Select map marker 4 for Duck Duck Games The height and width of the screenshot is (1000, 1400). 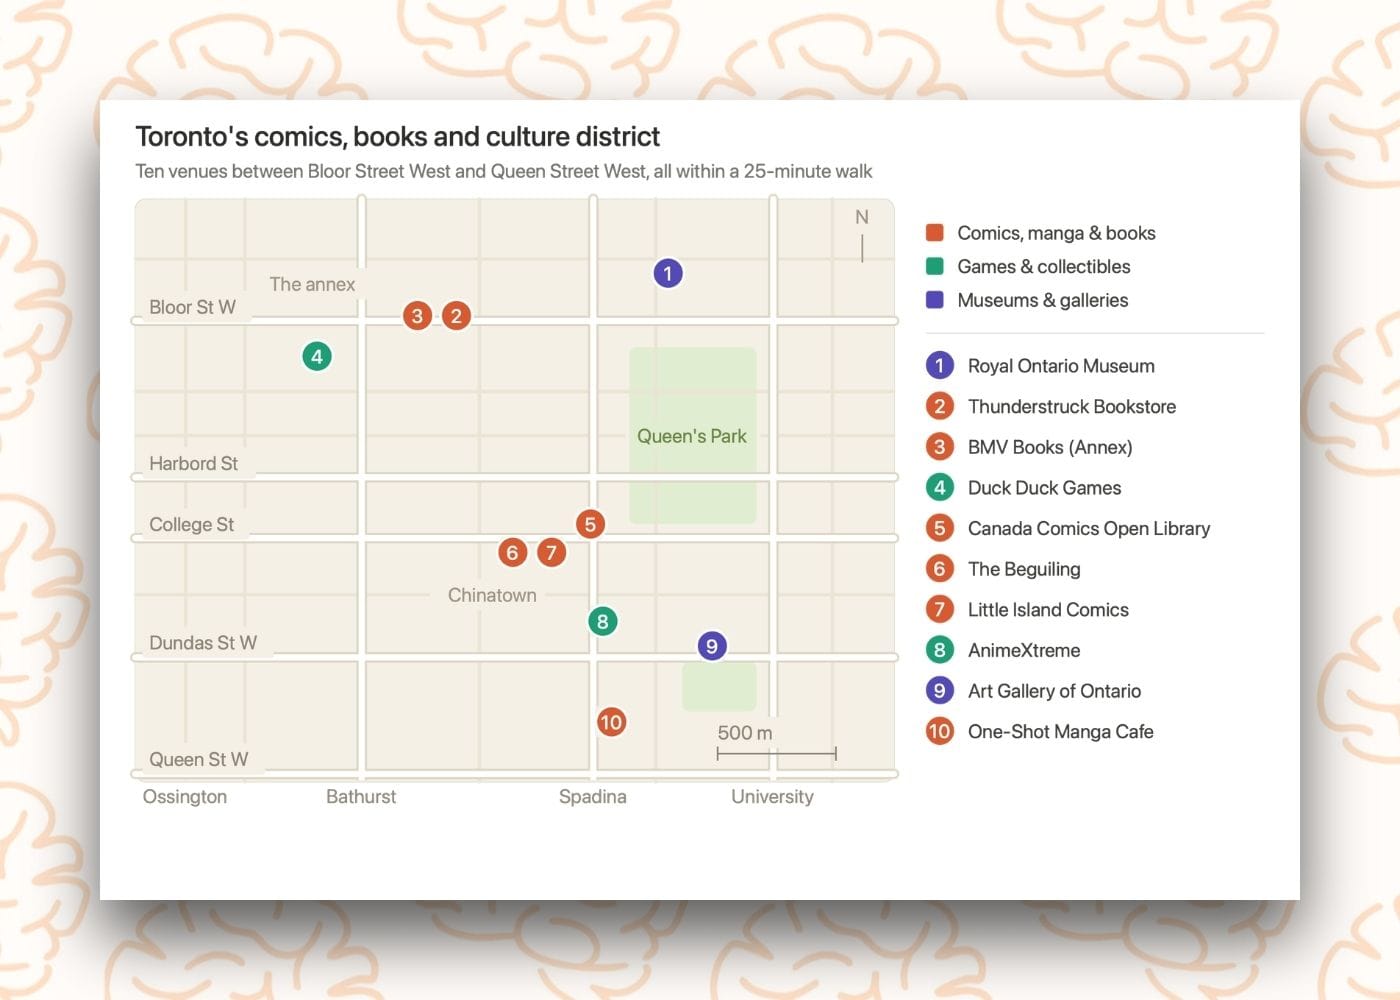[317, 356]
